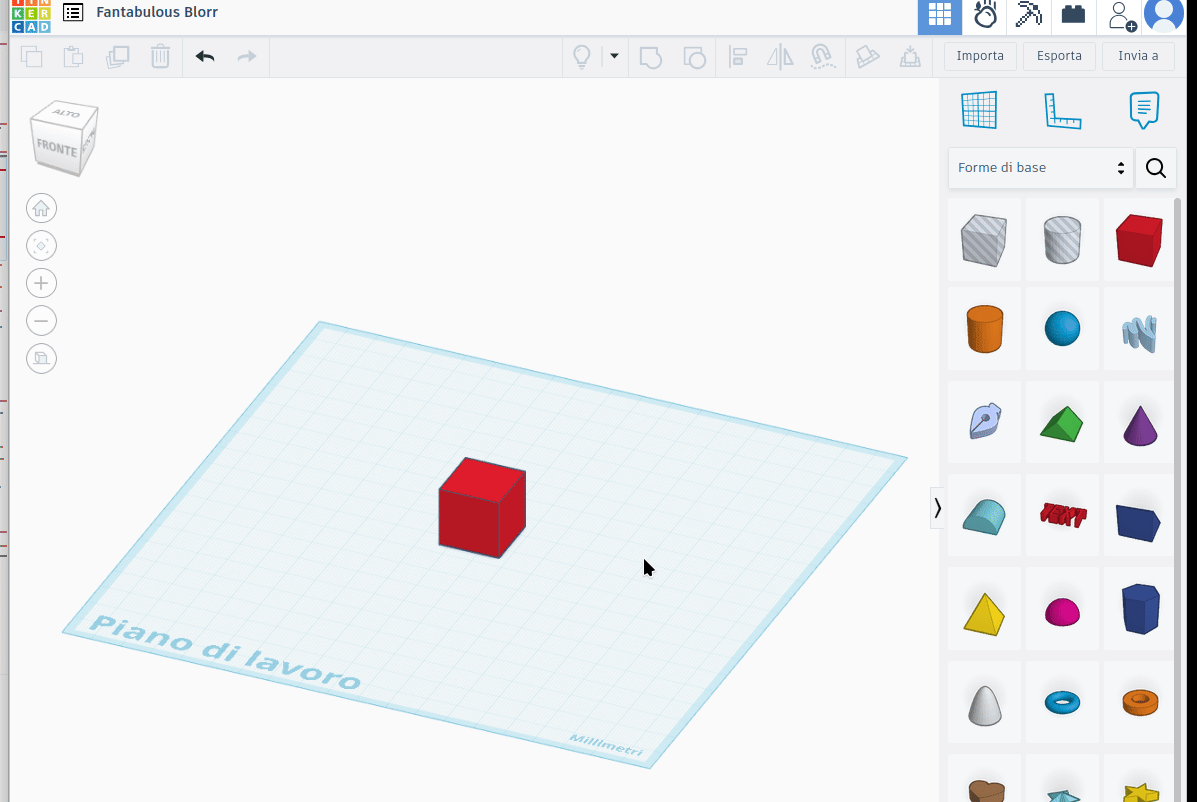Viewport: 1197px width, 802px height.
Task: Click the ALTO face of the view cube
Action: (x=66, y=113)
